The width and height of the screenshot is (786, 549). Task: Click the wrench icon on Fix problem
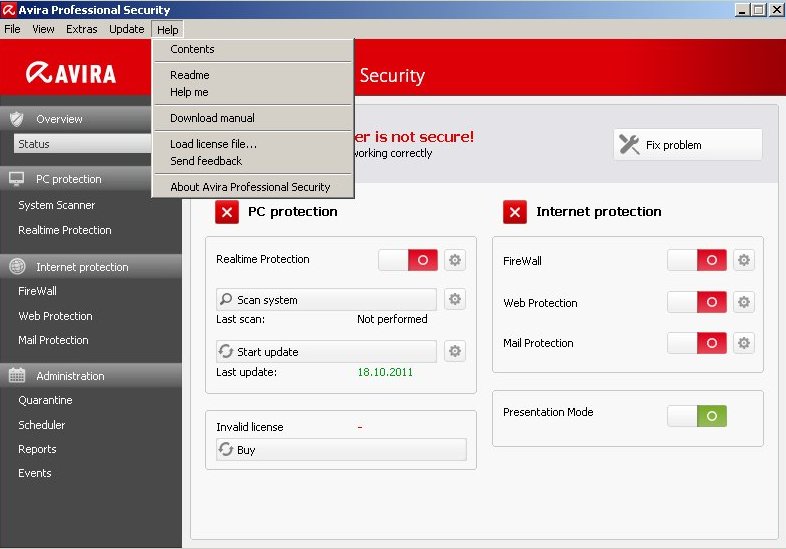point(629,144)
